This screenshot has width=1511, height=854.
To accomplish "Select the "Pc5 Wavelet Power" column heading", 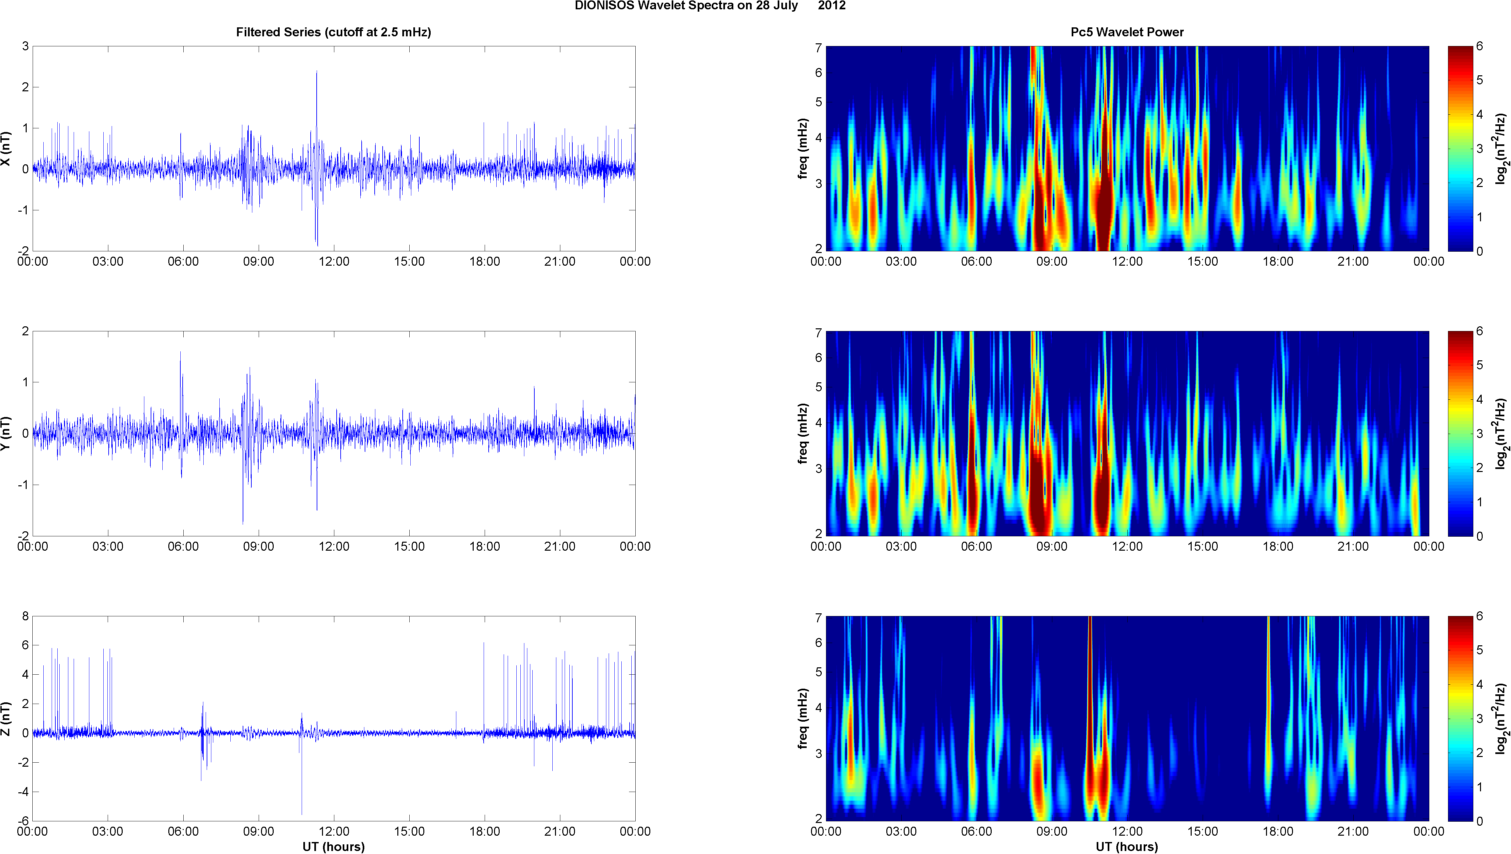I will [1127, 32].
